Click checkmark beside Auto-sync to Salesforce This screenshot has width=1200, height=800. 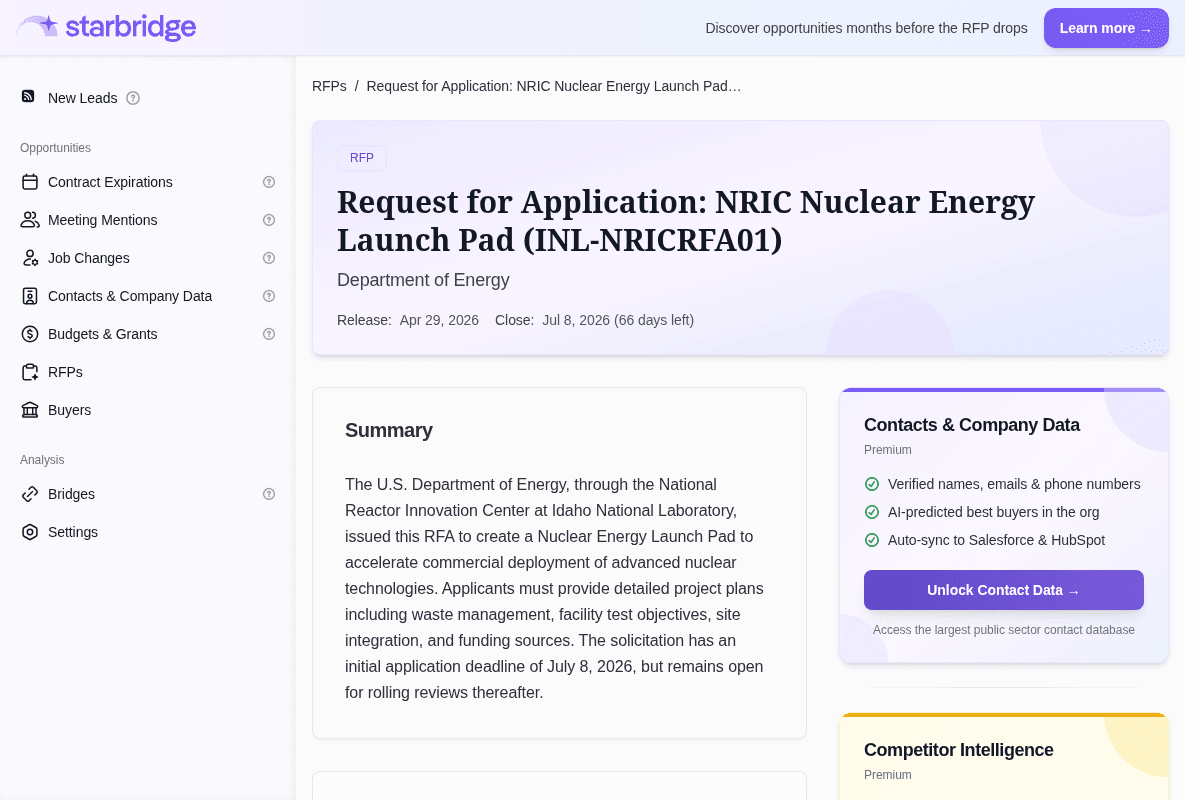click(x=872, y=540)
